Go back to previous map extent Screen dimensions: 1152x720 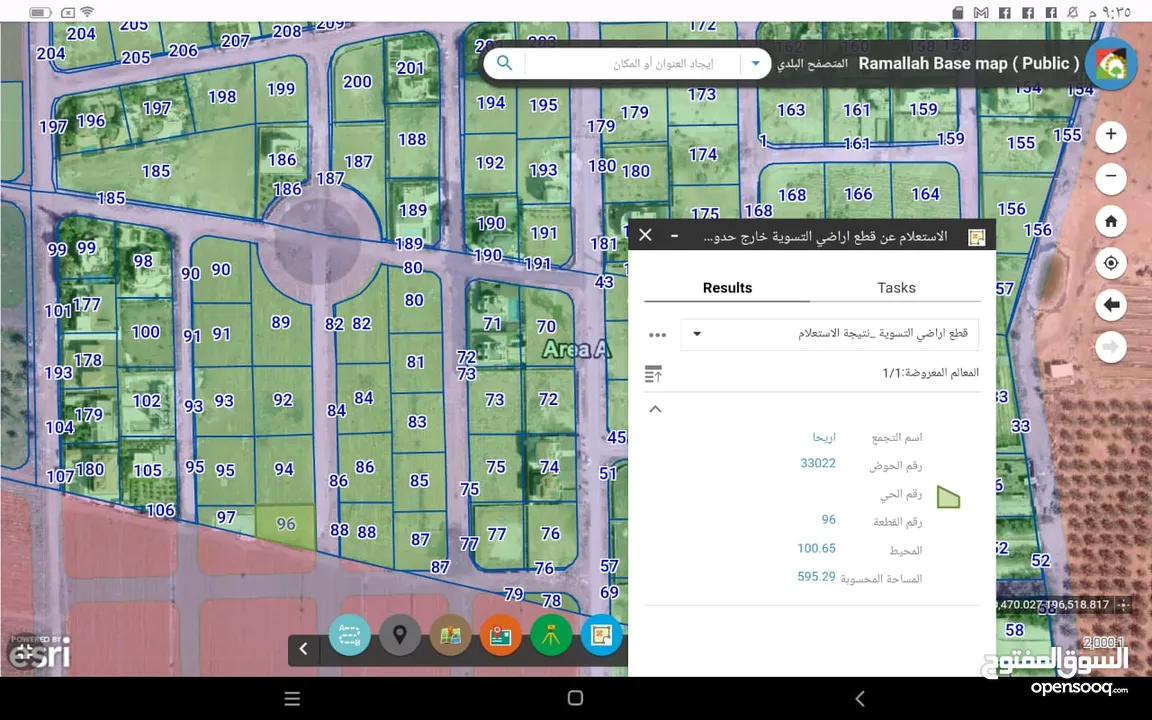(1111, 305)
